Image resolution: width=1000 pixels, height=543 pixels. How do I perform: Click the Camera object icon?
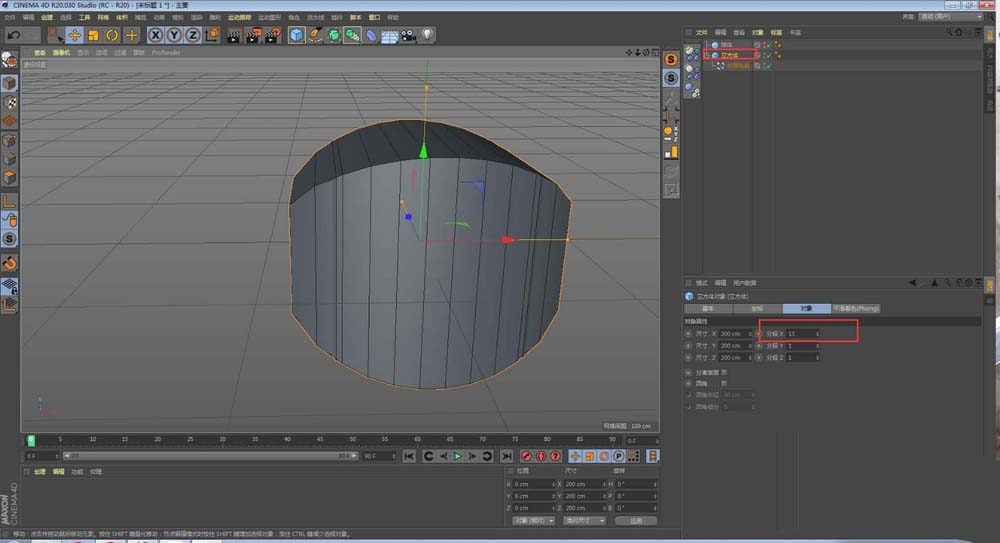tap(408, 35)
